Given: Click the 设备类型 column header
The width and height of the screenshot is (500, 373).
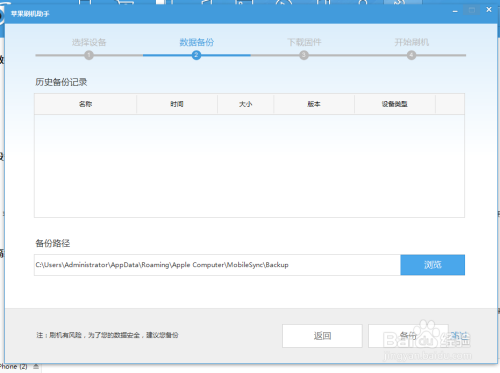Looking at the screenshot, I should pyautogui.click(x=395, y=104).
